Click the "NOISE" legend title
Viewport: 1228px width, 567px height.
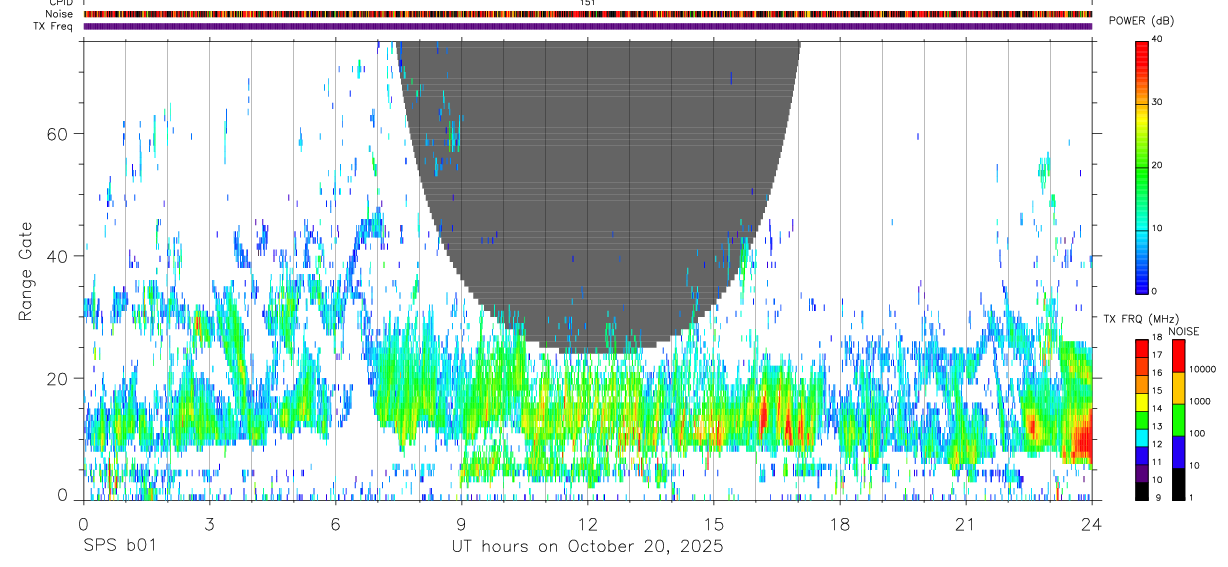pos(1184,331)
